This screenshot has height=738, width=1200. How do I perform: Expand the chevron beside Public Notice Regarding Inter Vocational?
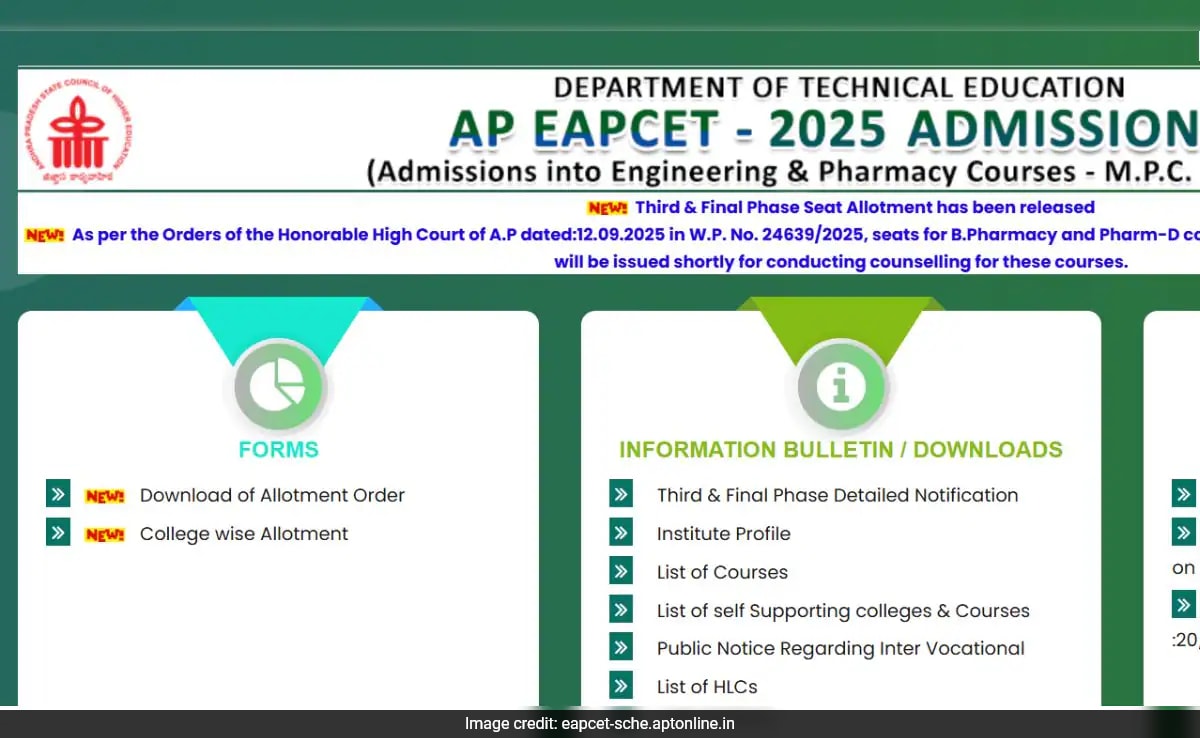(620, 646)
